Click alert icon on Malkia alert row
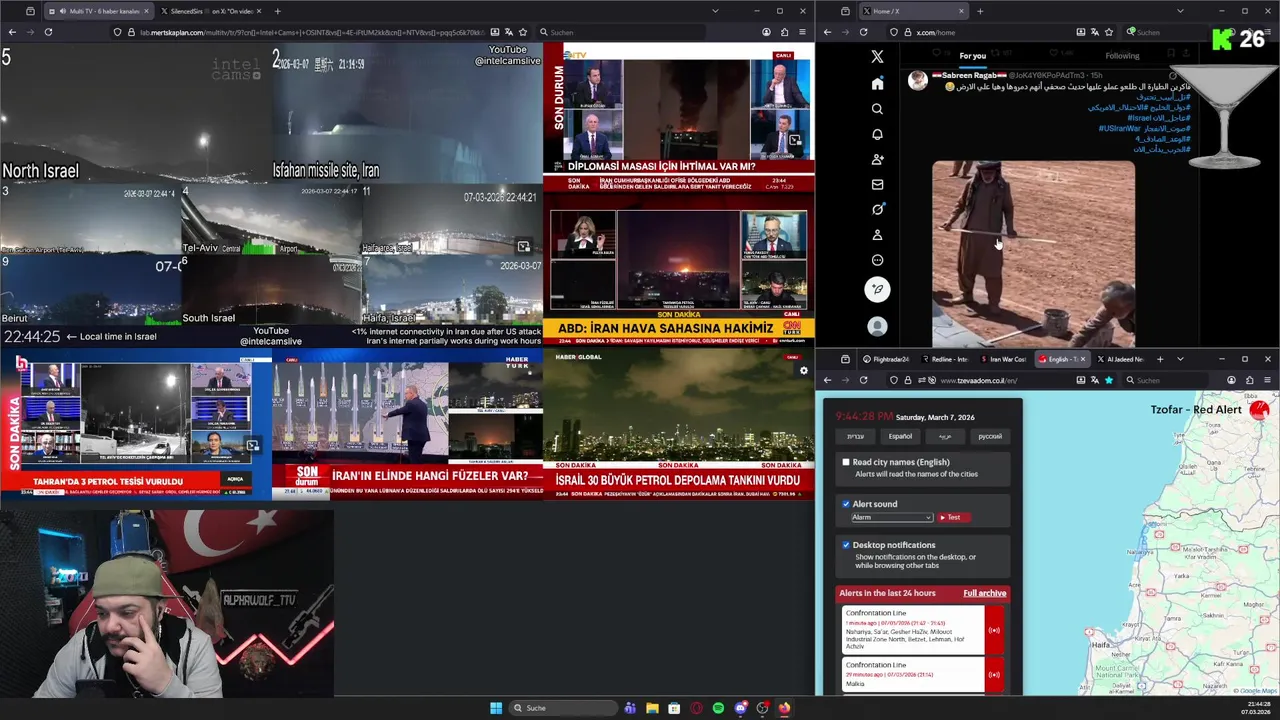This screenshot has width=1280, height=720. (994, 675)
